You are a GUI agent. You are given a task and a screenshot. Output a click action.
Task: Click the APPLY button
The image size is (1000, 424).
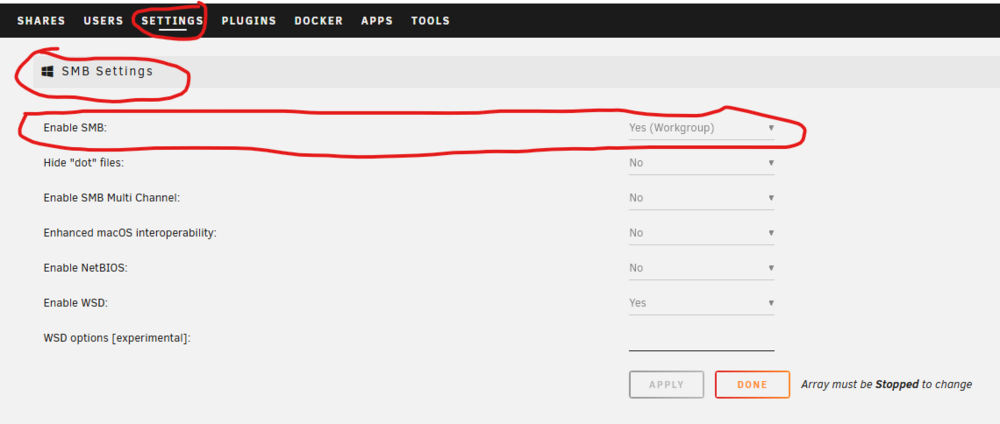(666, 384)
